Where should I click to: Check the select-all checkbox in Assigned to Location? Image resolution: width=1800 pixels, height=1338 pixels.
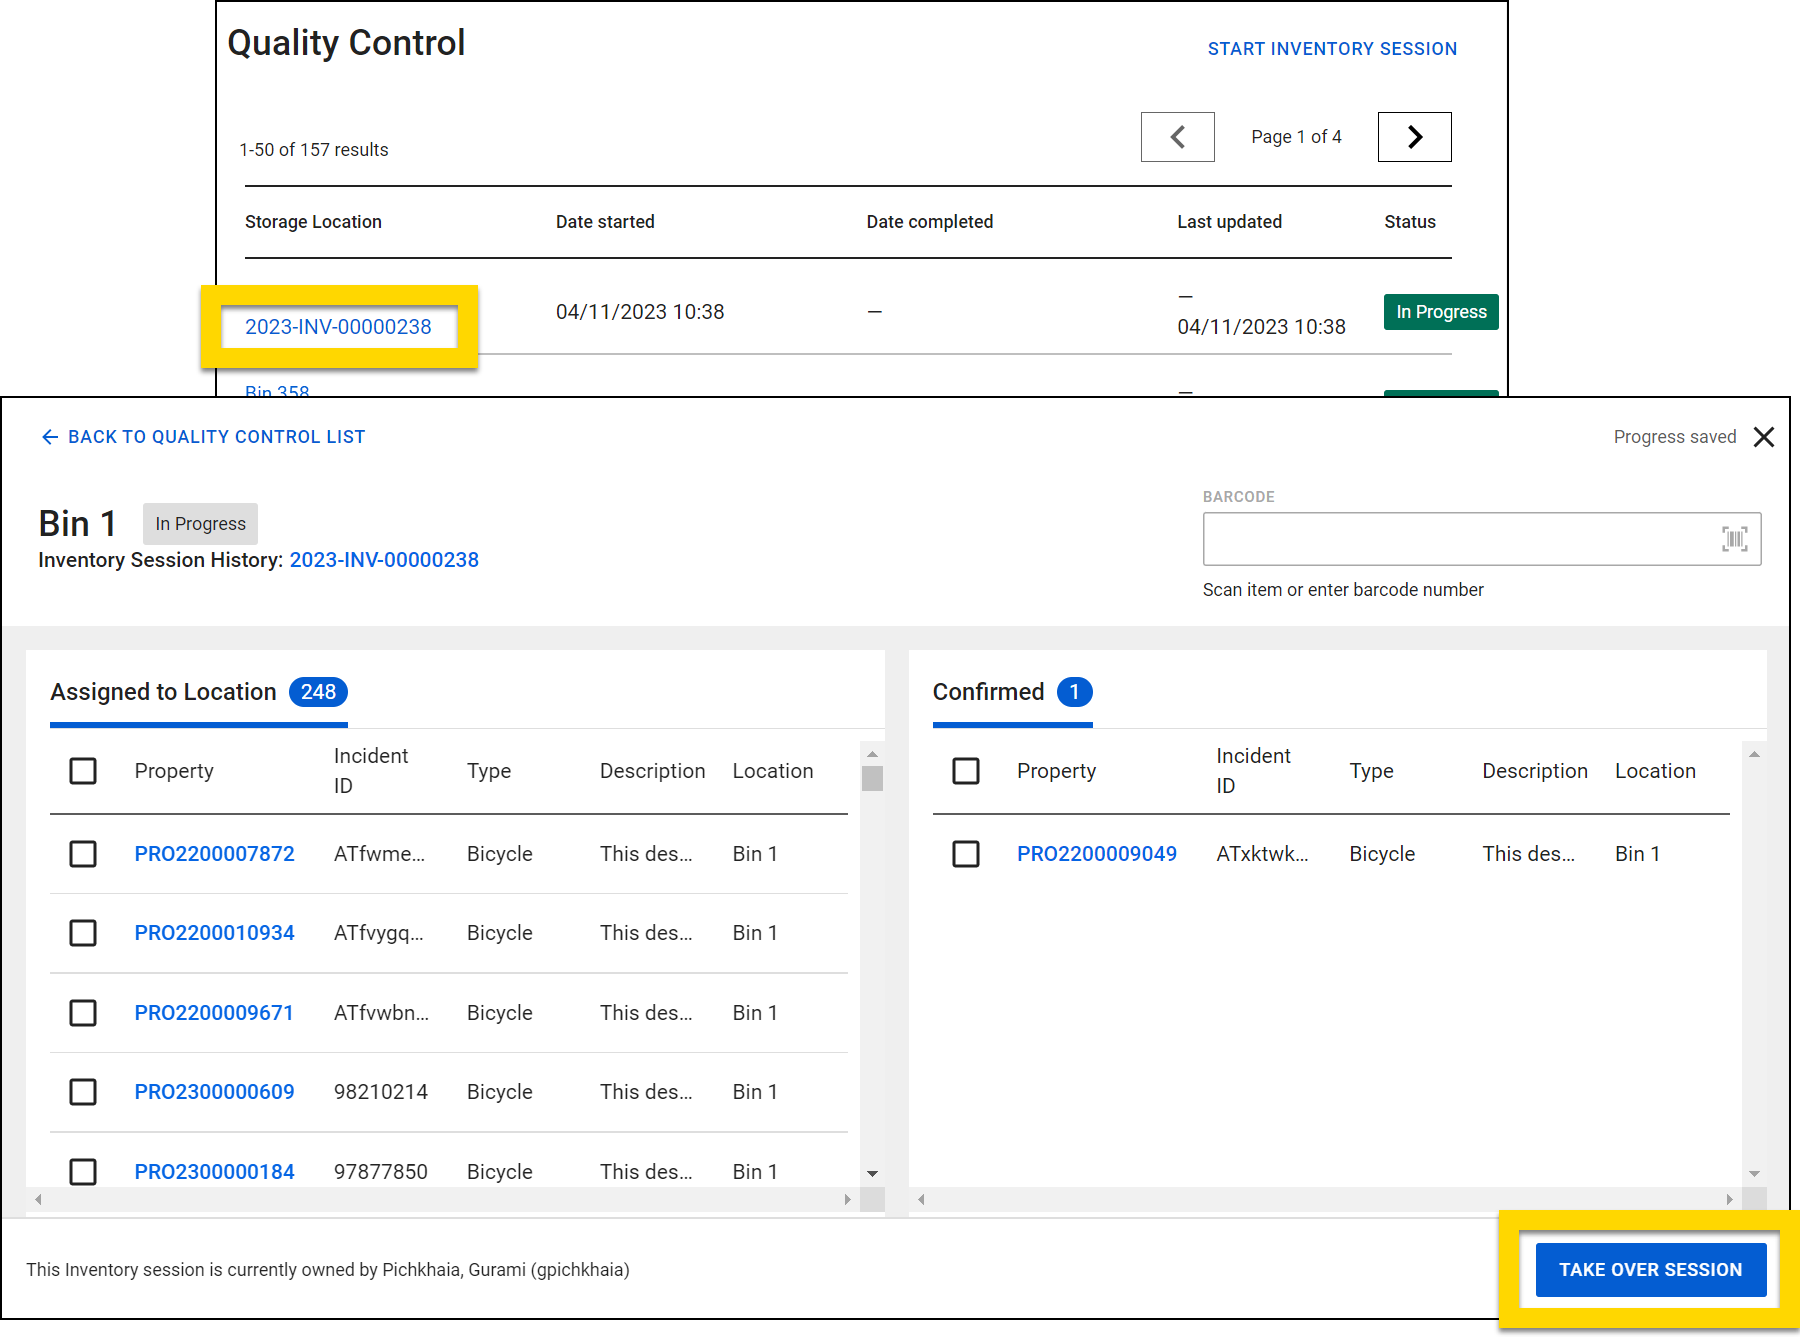pos(83,771)
